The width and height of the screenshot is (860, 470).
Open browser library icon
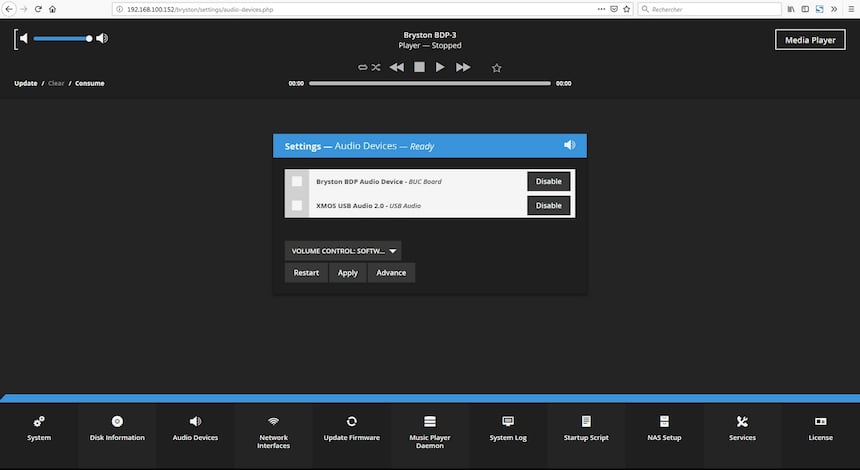[791, 9]
